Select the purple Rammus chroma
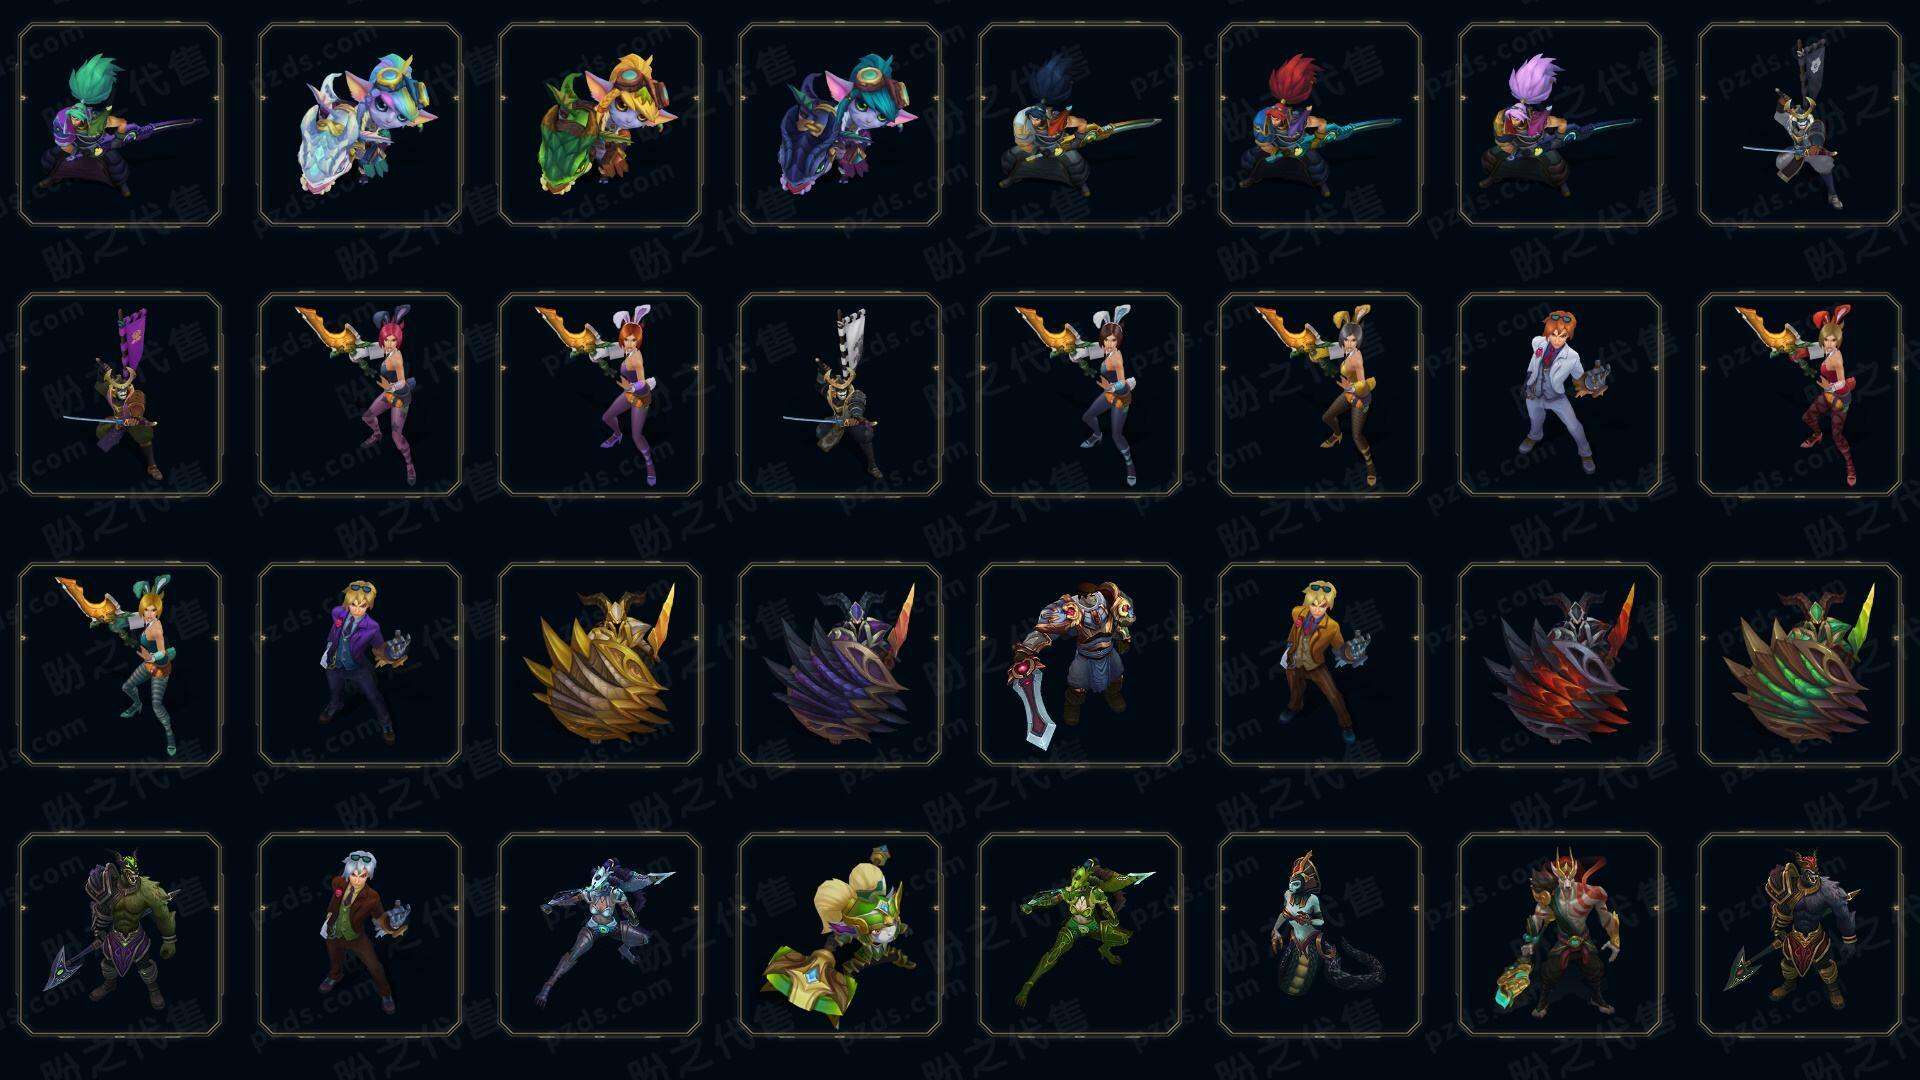 [x=840, y=664]
